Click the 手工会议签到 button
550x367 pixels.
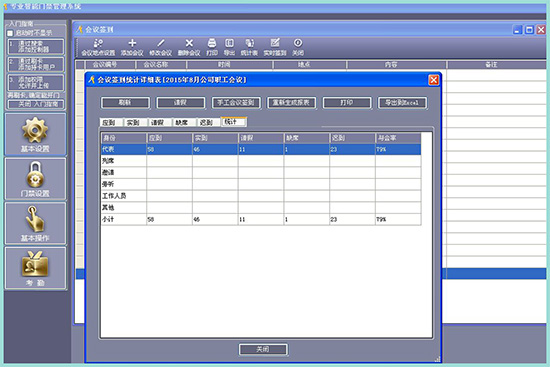[x=236, y=103]
